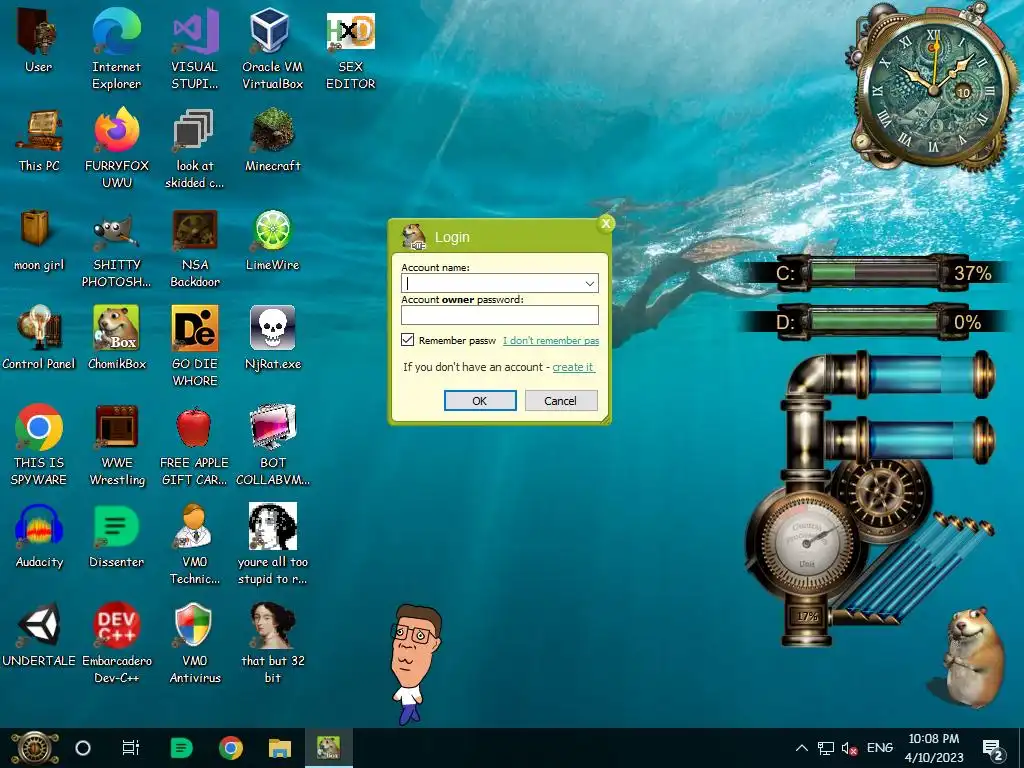
Task: Open the BOT COLLABVM... shortcut
Action: click(x=272, y=445)
